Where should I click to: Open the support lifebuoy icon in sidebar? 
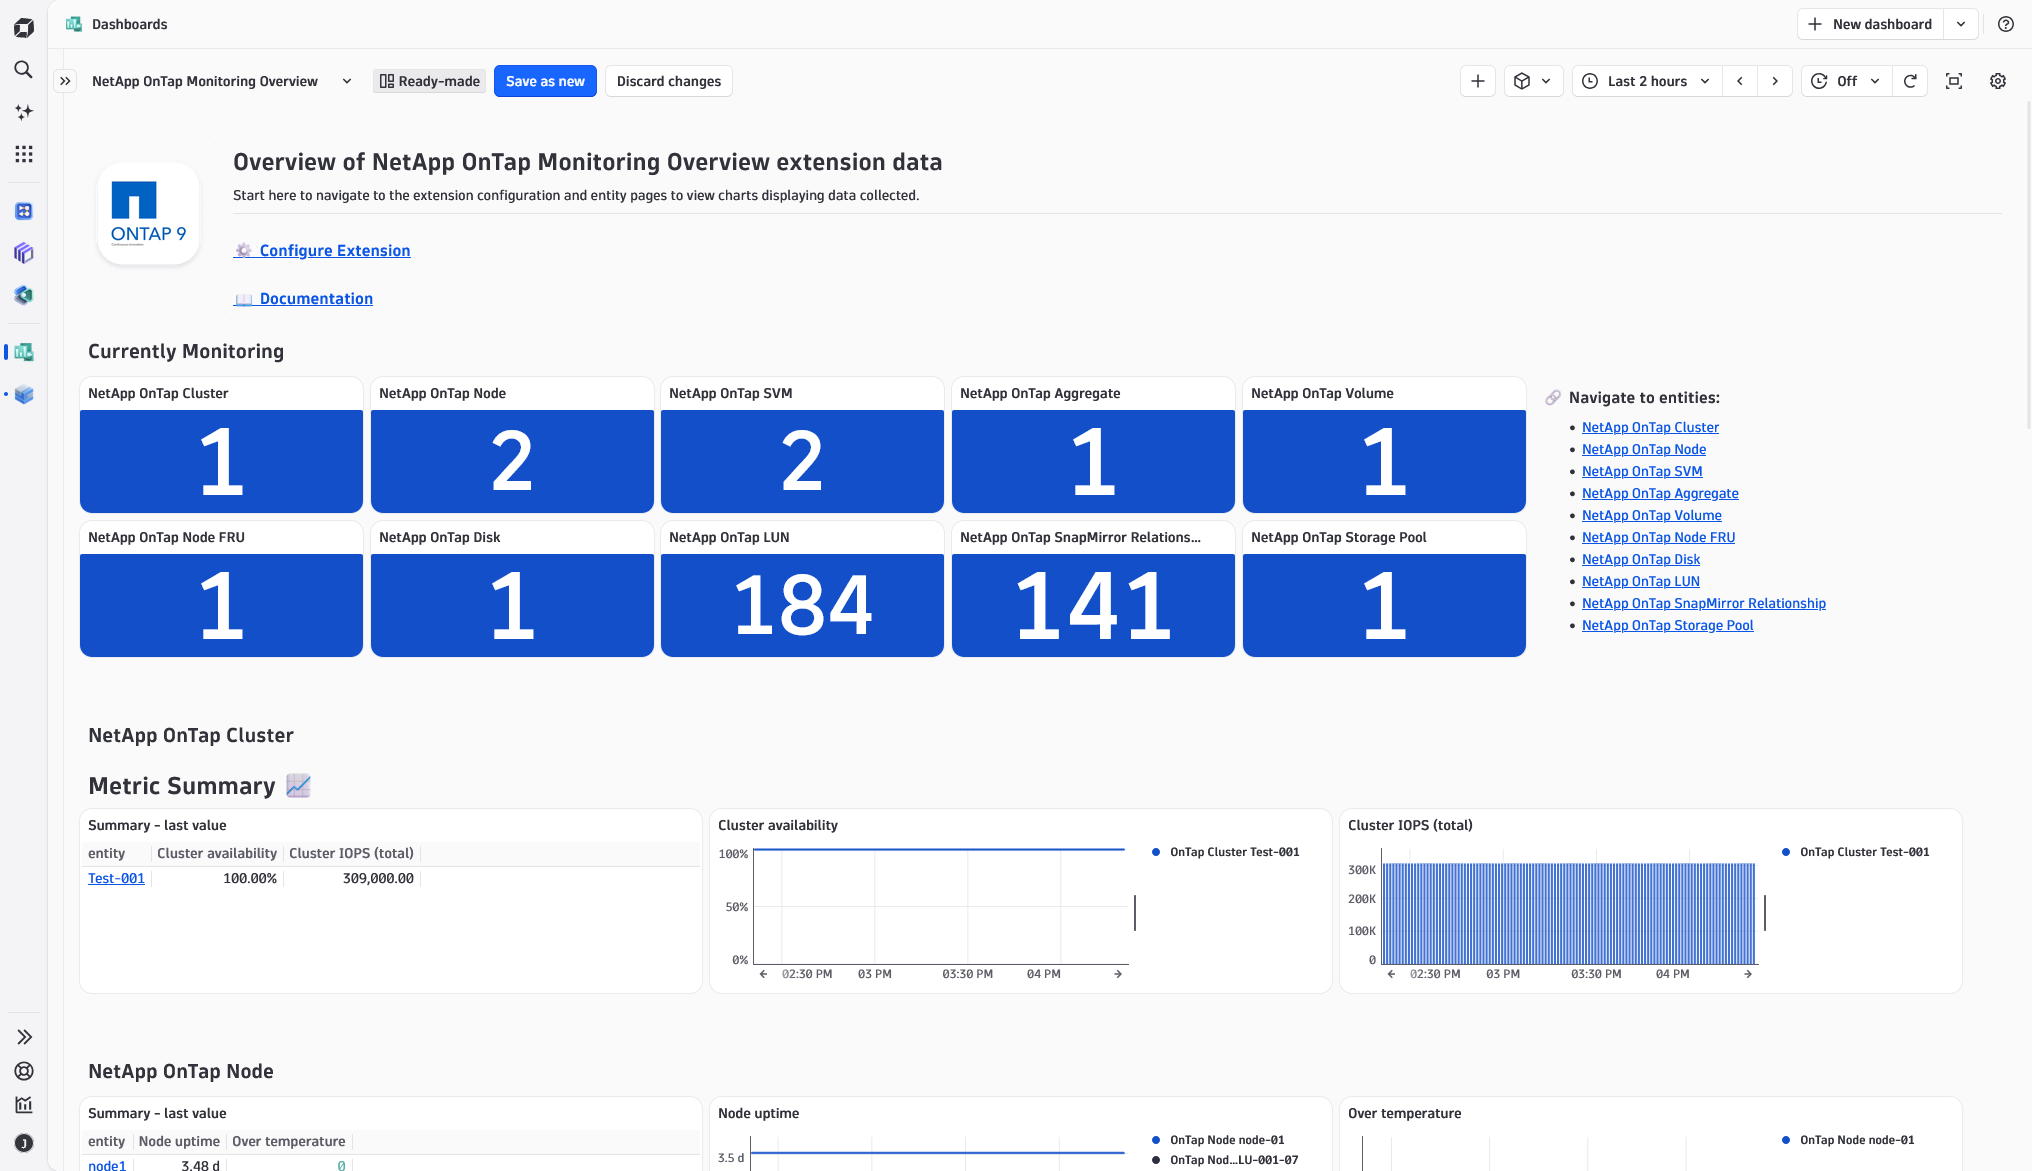point(24,1071)
